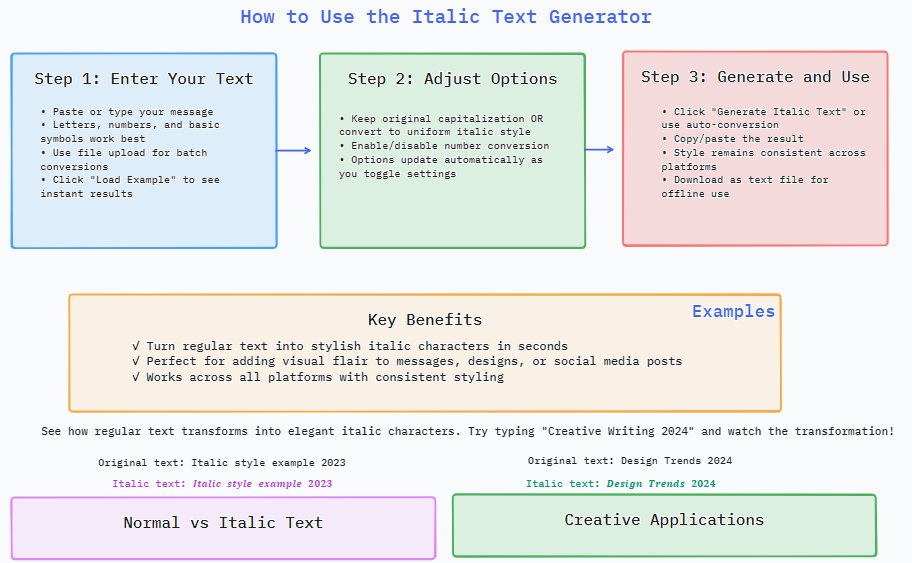Click the checkmark before "Turn regular text"

136,346
